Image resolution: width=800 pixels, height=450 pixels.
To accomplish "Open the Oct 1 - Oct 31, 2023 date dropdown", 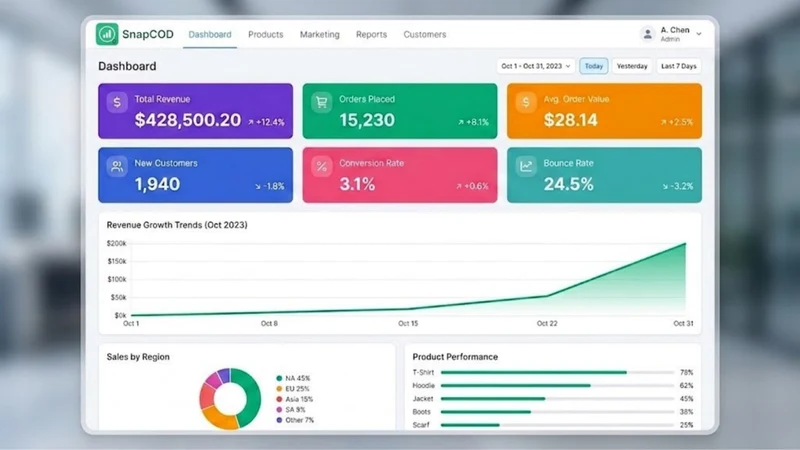I will coord(535,66).
